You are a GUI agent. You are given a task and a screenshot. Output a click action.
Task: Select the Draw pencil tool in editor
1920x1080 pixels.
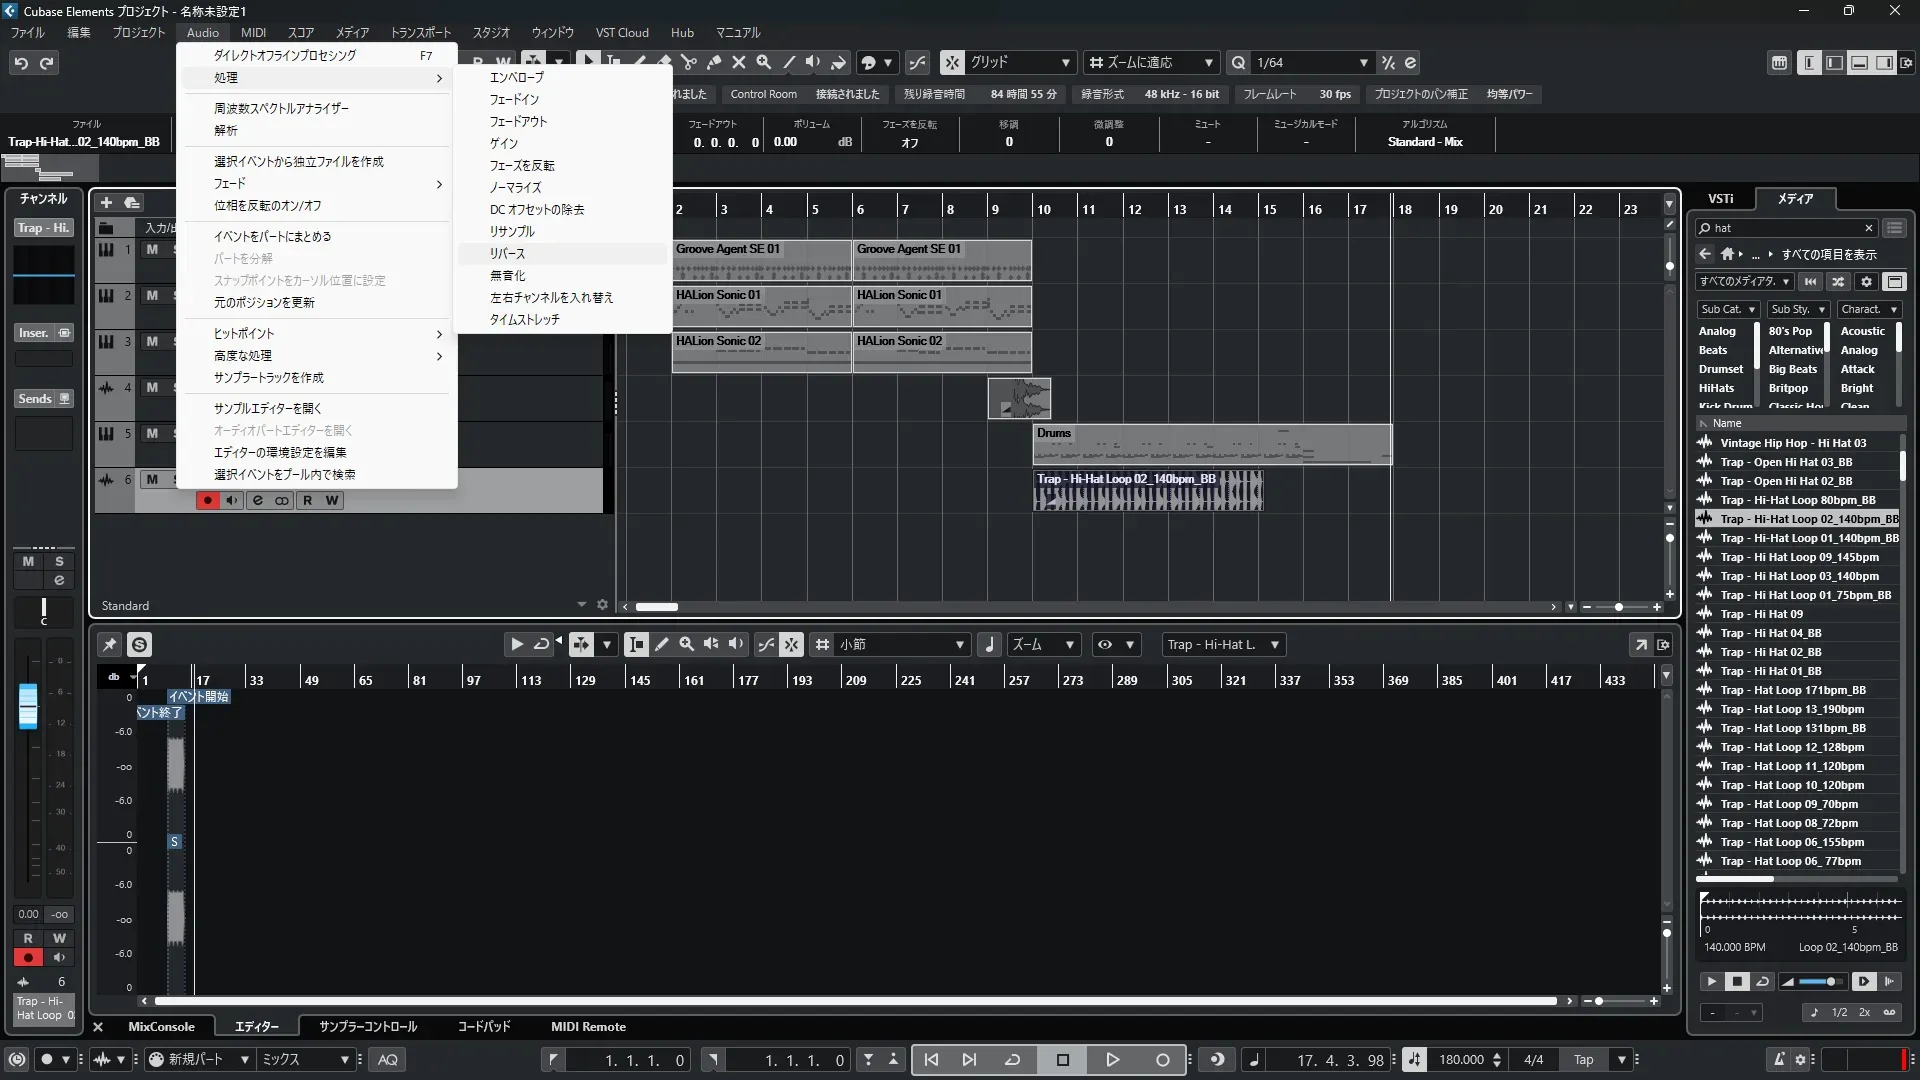661,645
